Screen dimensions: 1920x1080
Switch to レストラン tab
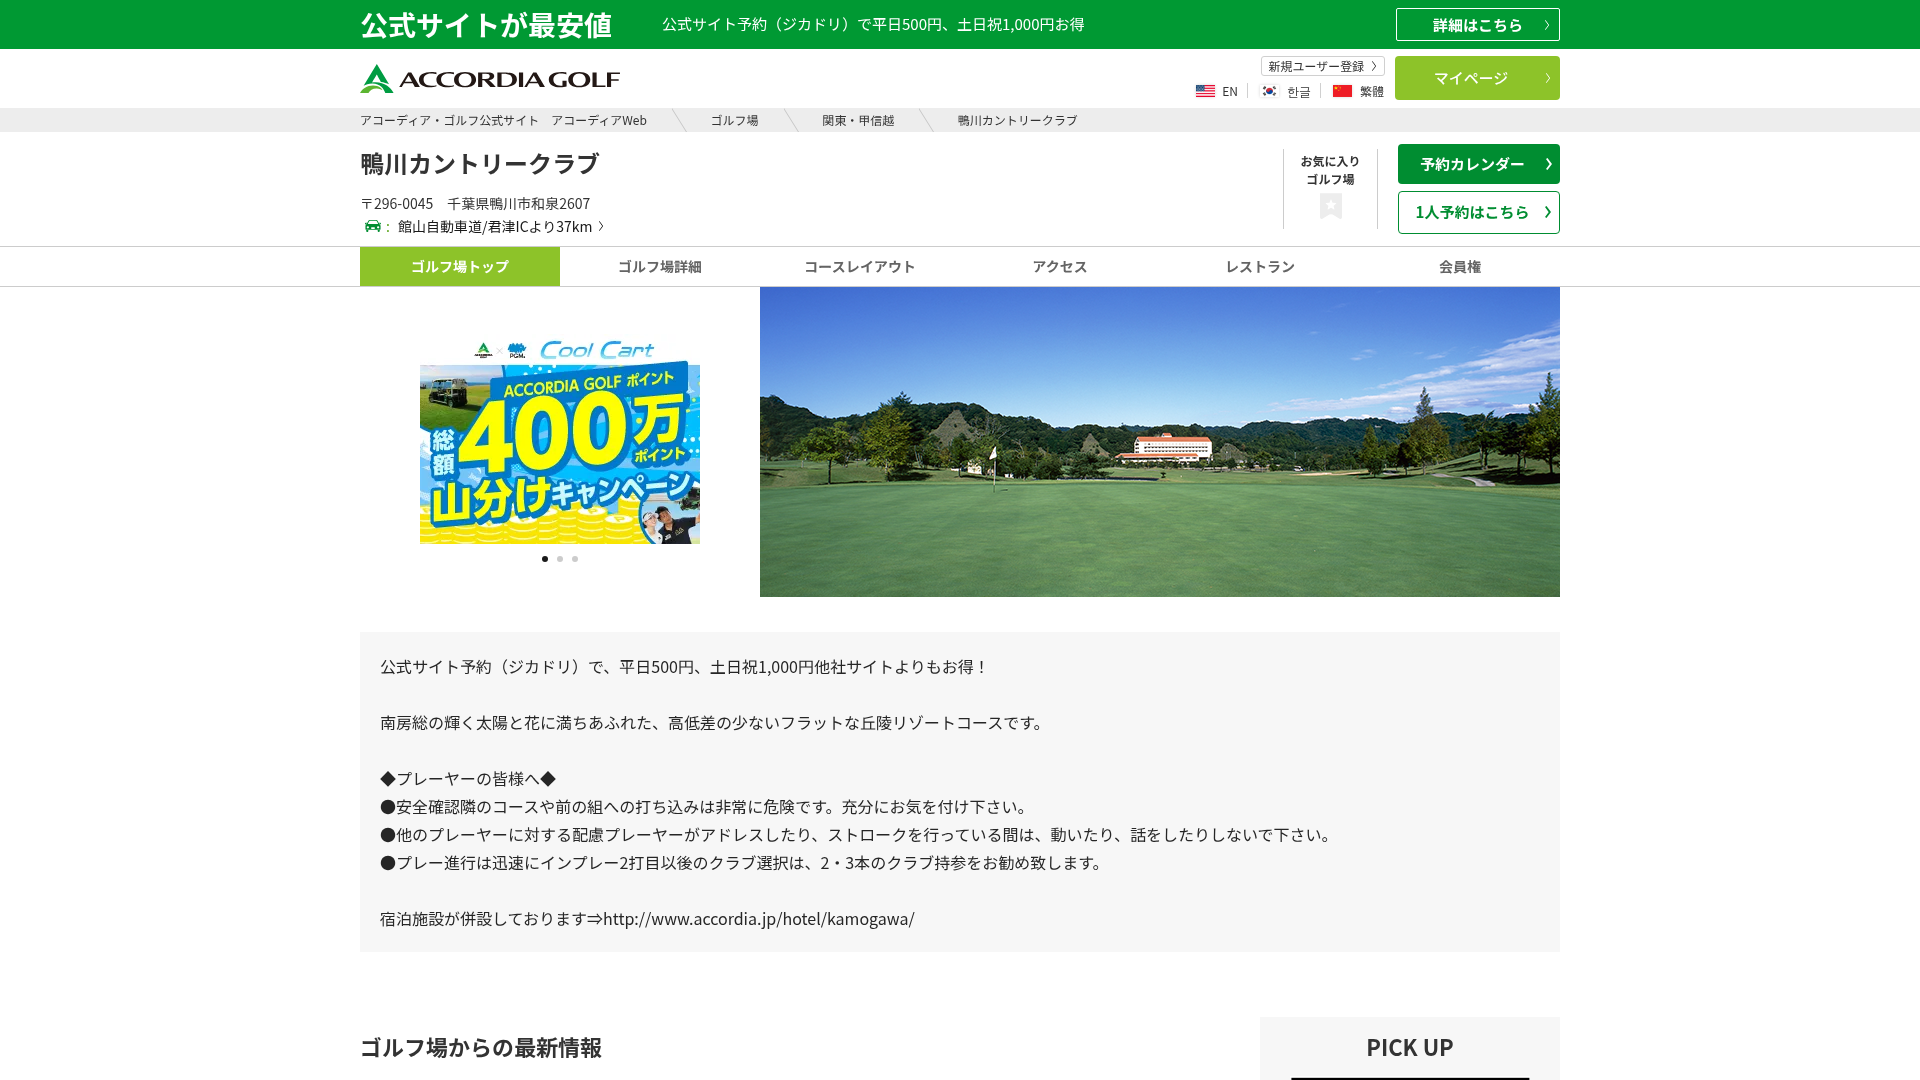click(1260, 267)
